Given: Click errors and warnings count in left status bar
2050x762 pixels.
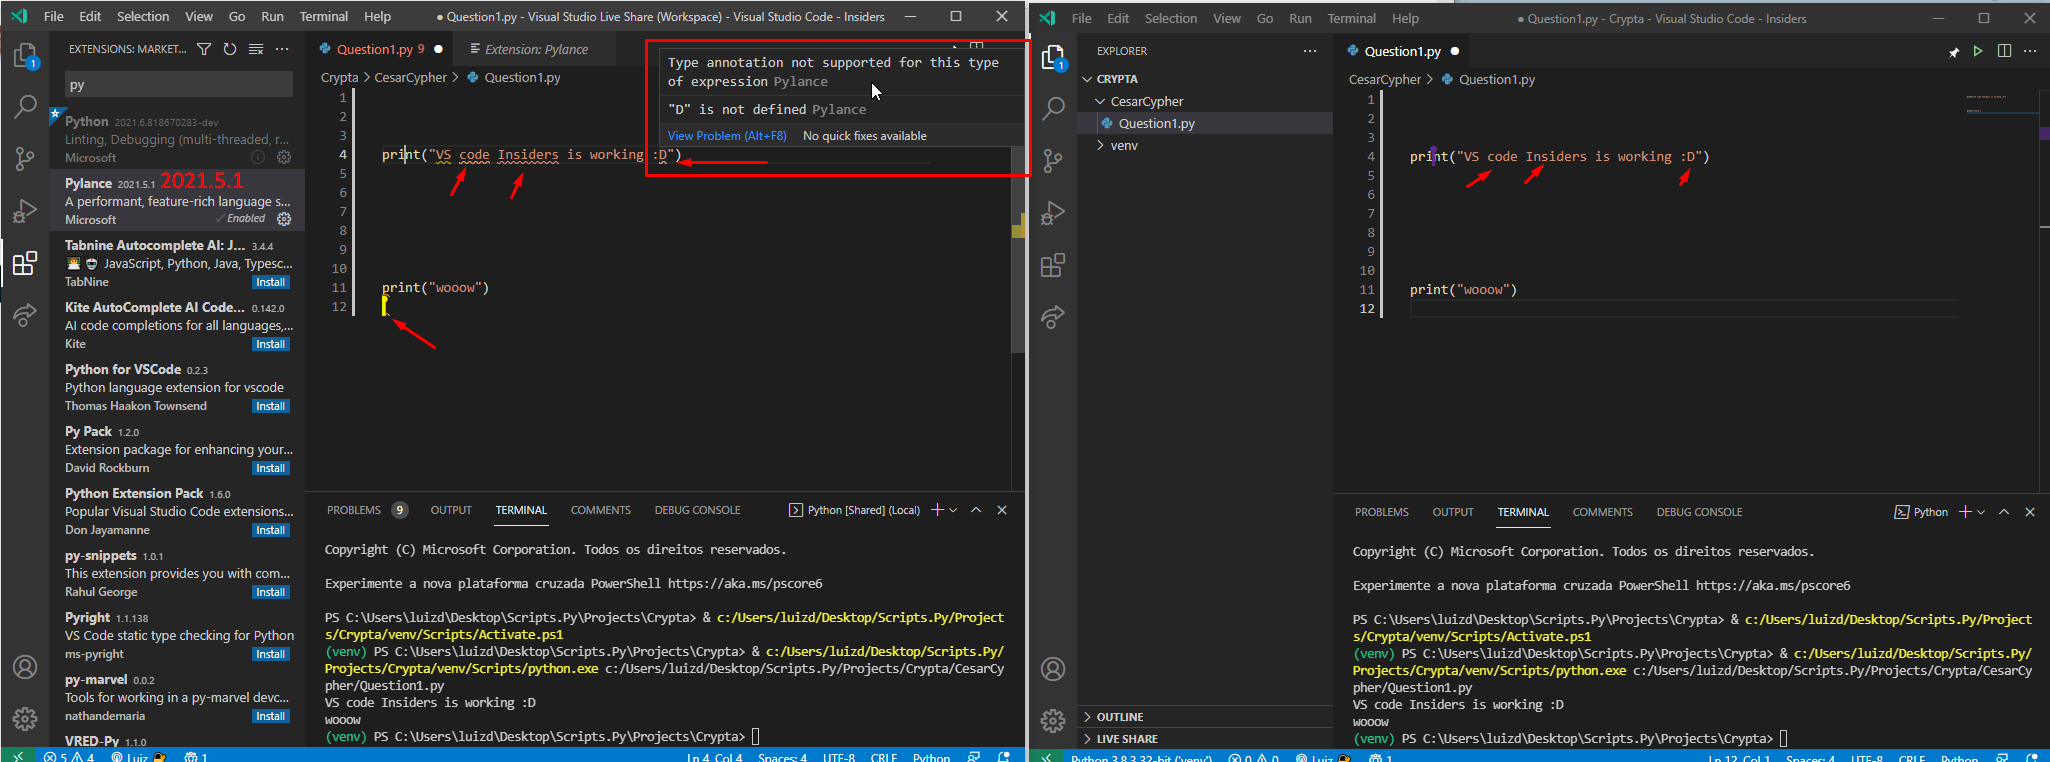Looking at the screenshot, I should click(69, 757).
